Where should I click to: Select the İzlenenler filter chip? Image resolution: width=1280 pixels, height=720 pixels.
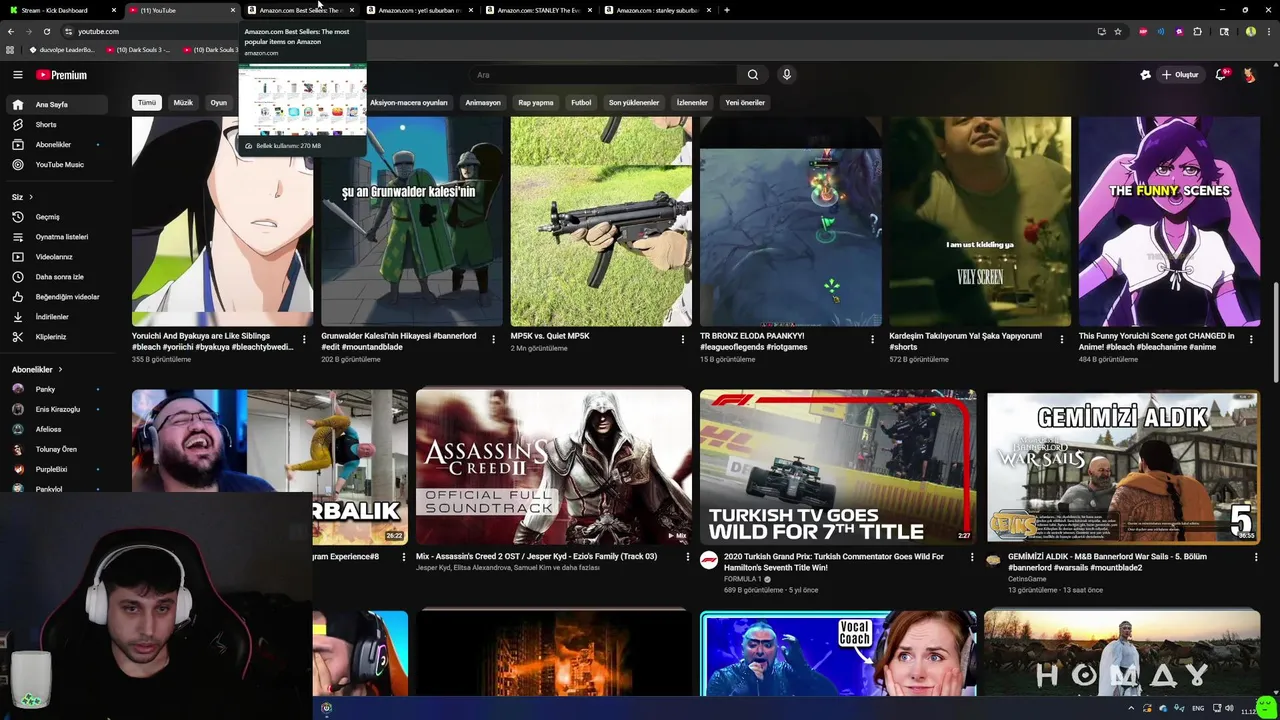tap(692, 102)
